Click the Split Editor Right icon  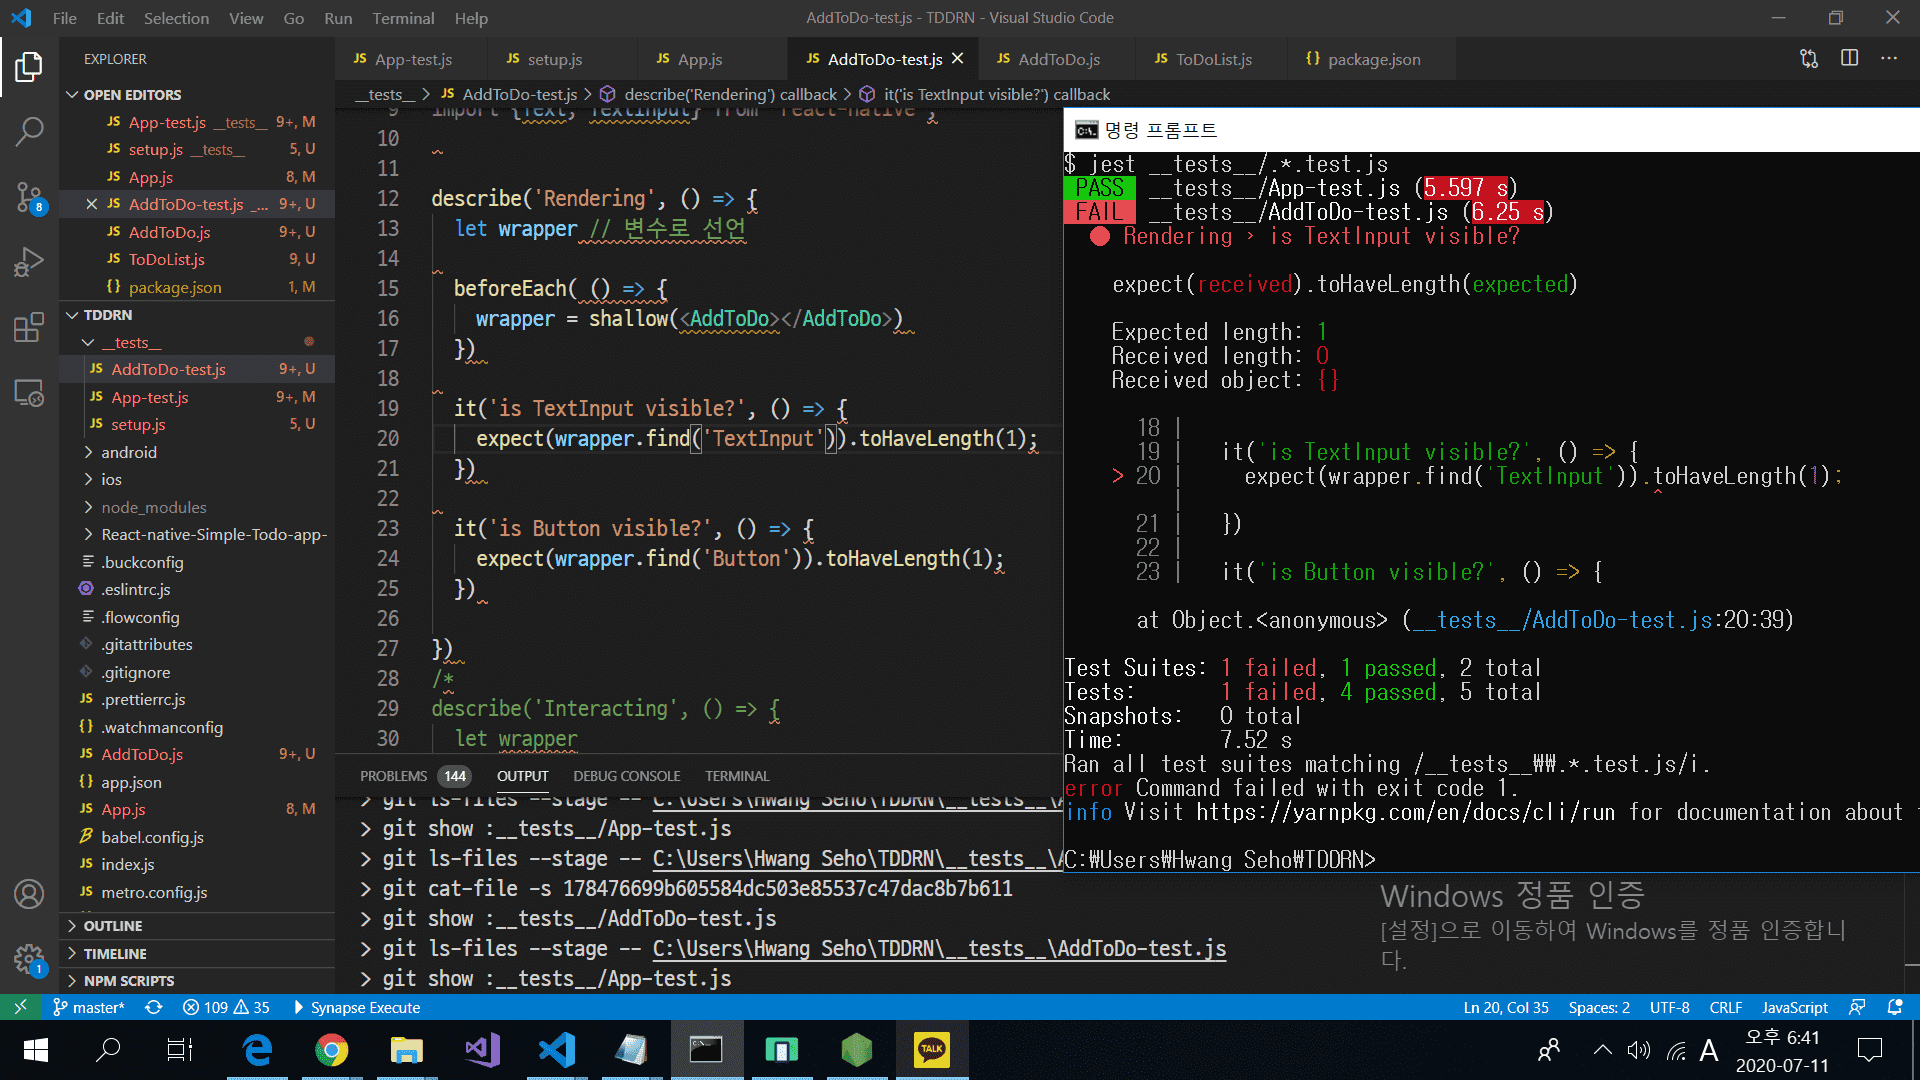(1849, 59)
